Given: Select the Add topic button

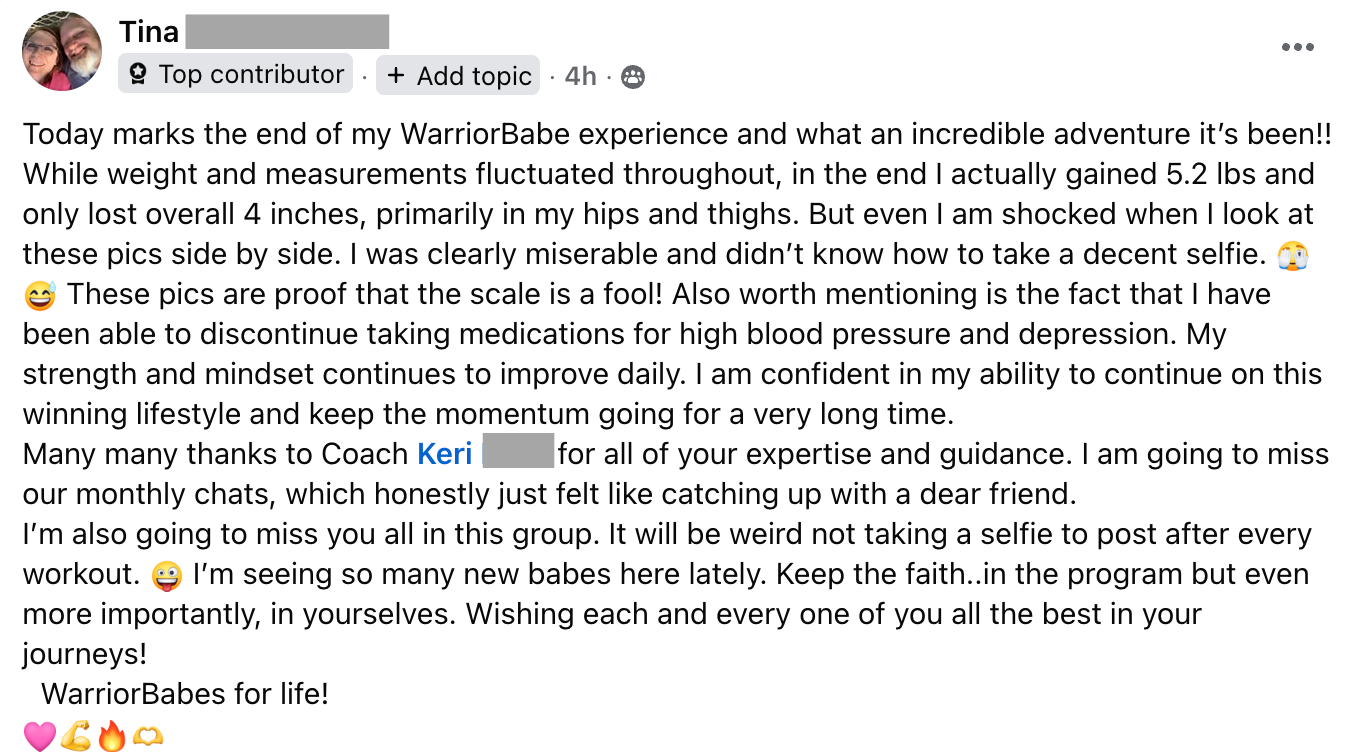Looking at the screenshot, I should (458, 75).
